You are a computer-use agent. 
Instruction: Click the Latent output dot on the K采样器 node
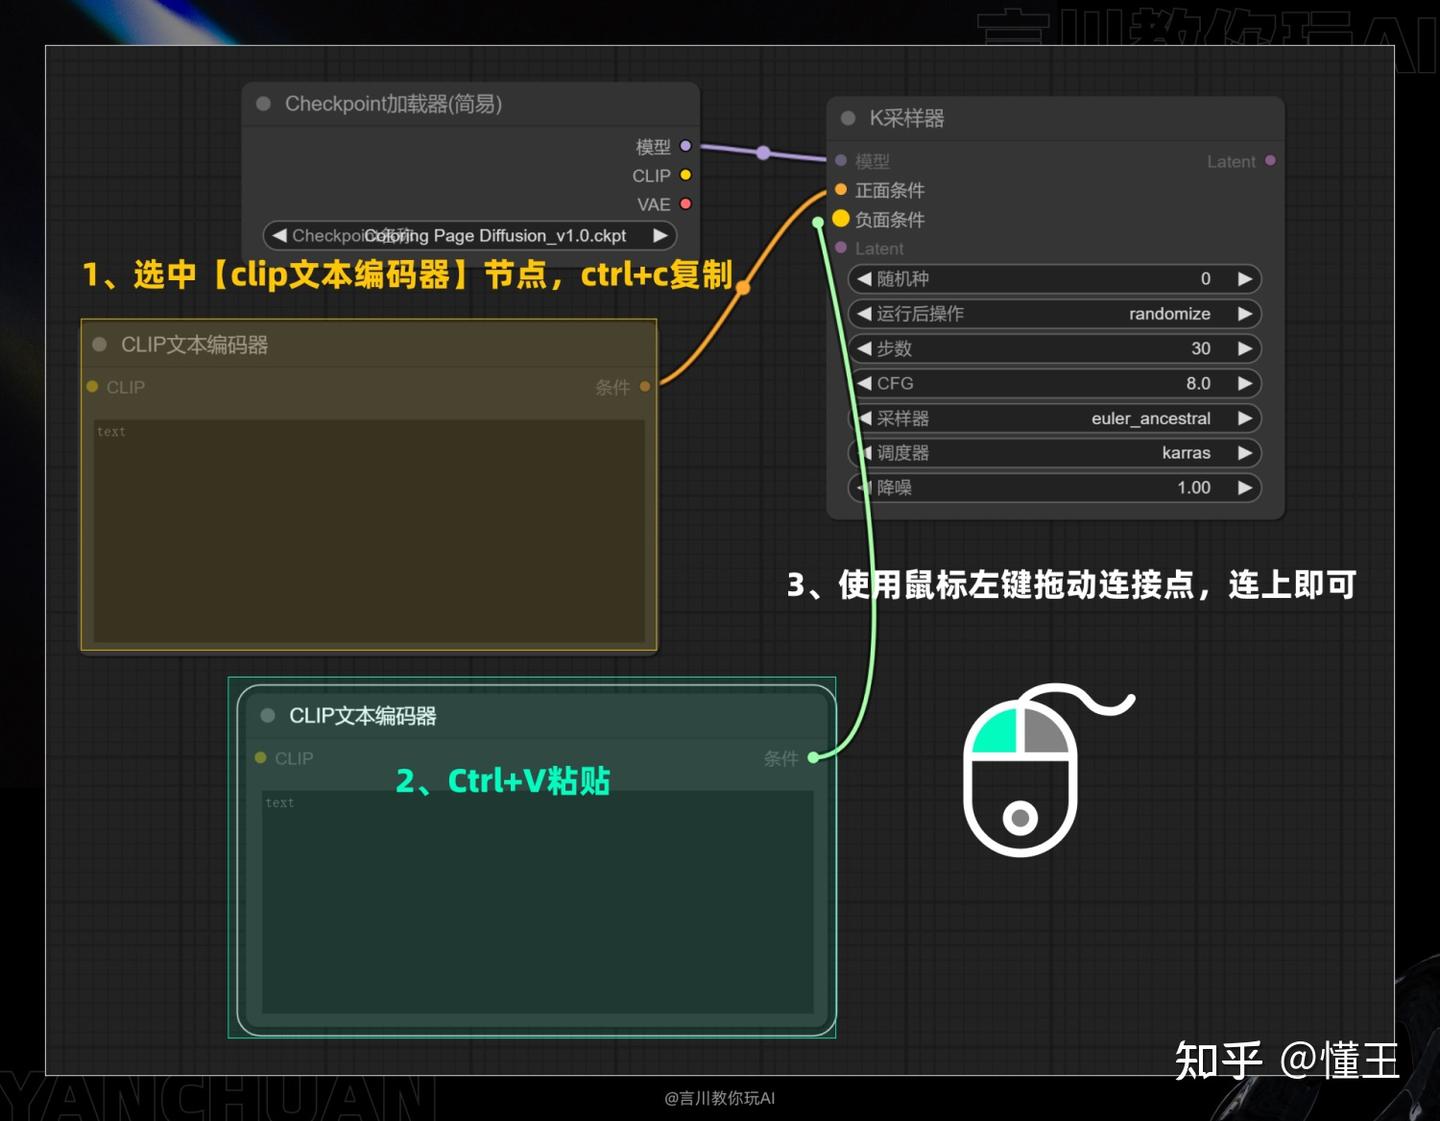coord(1270,160)
